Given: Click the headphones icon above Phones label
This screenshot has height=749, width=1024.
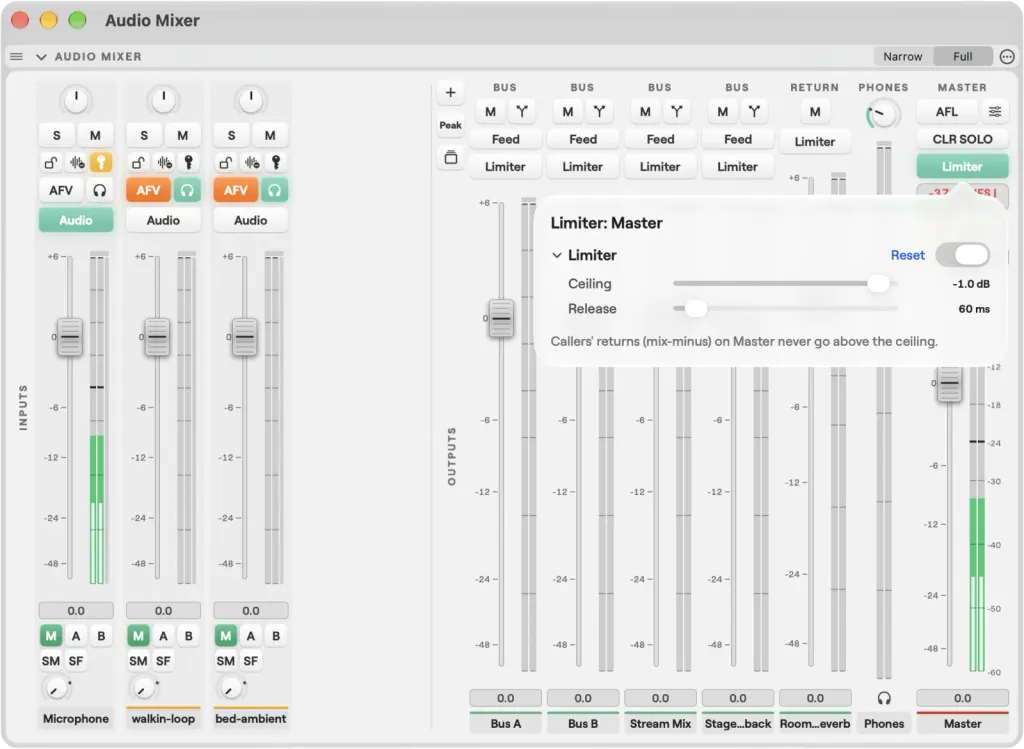Looking at the screenshot, I should point(884,698).
